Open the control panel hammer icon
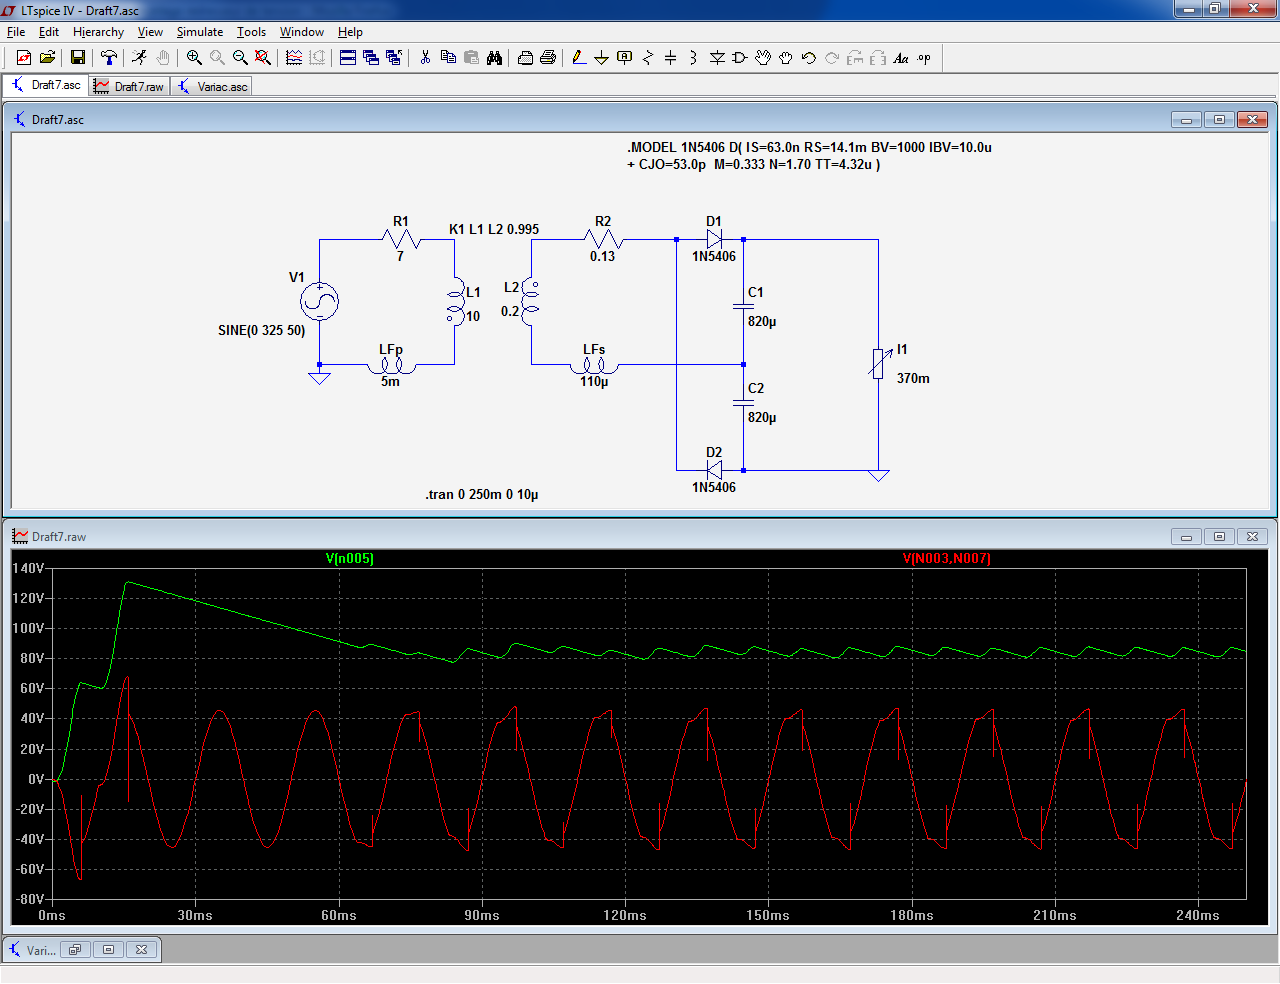1280x984 pixels. pyautogui.click(x=109, y=58)
